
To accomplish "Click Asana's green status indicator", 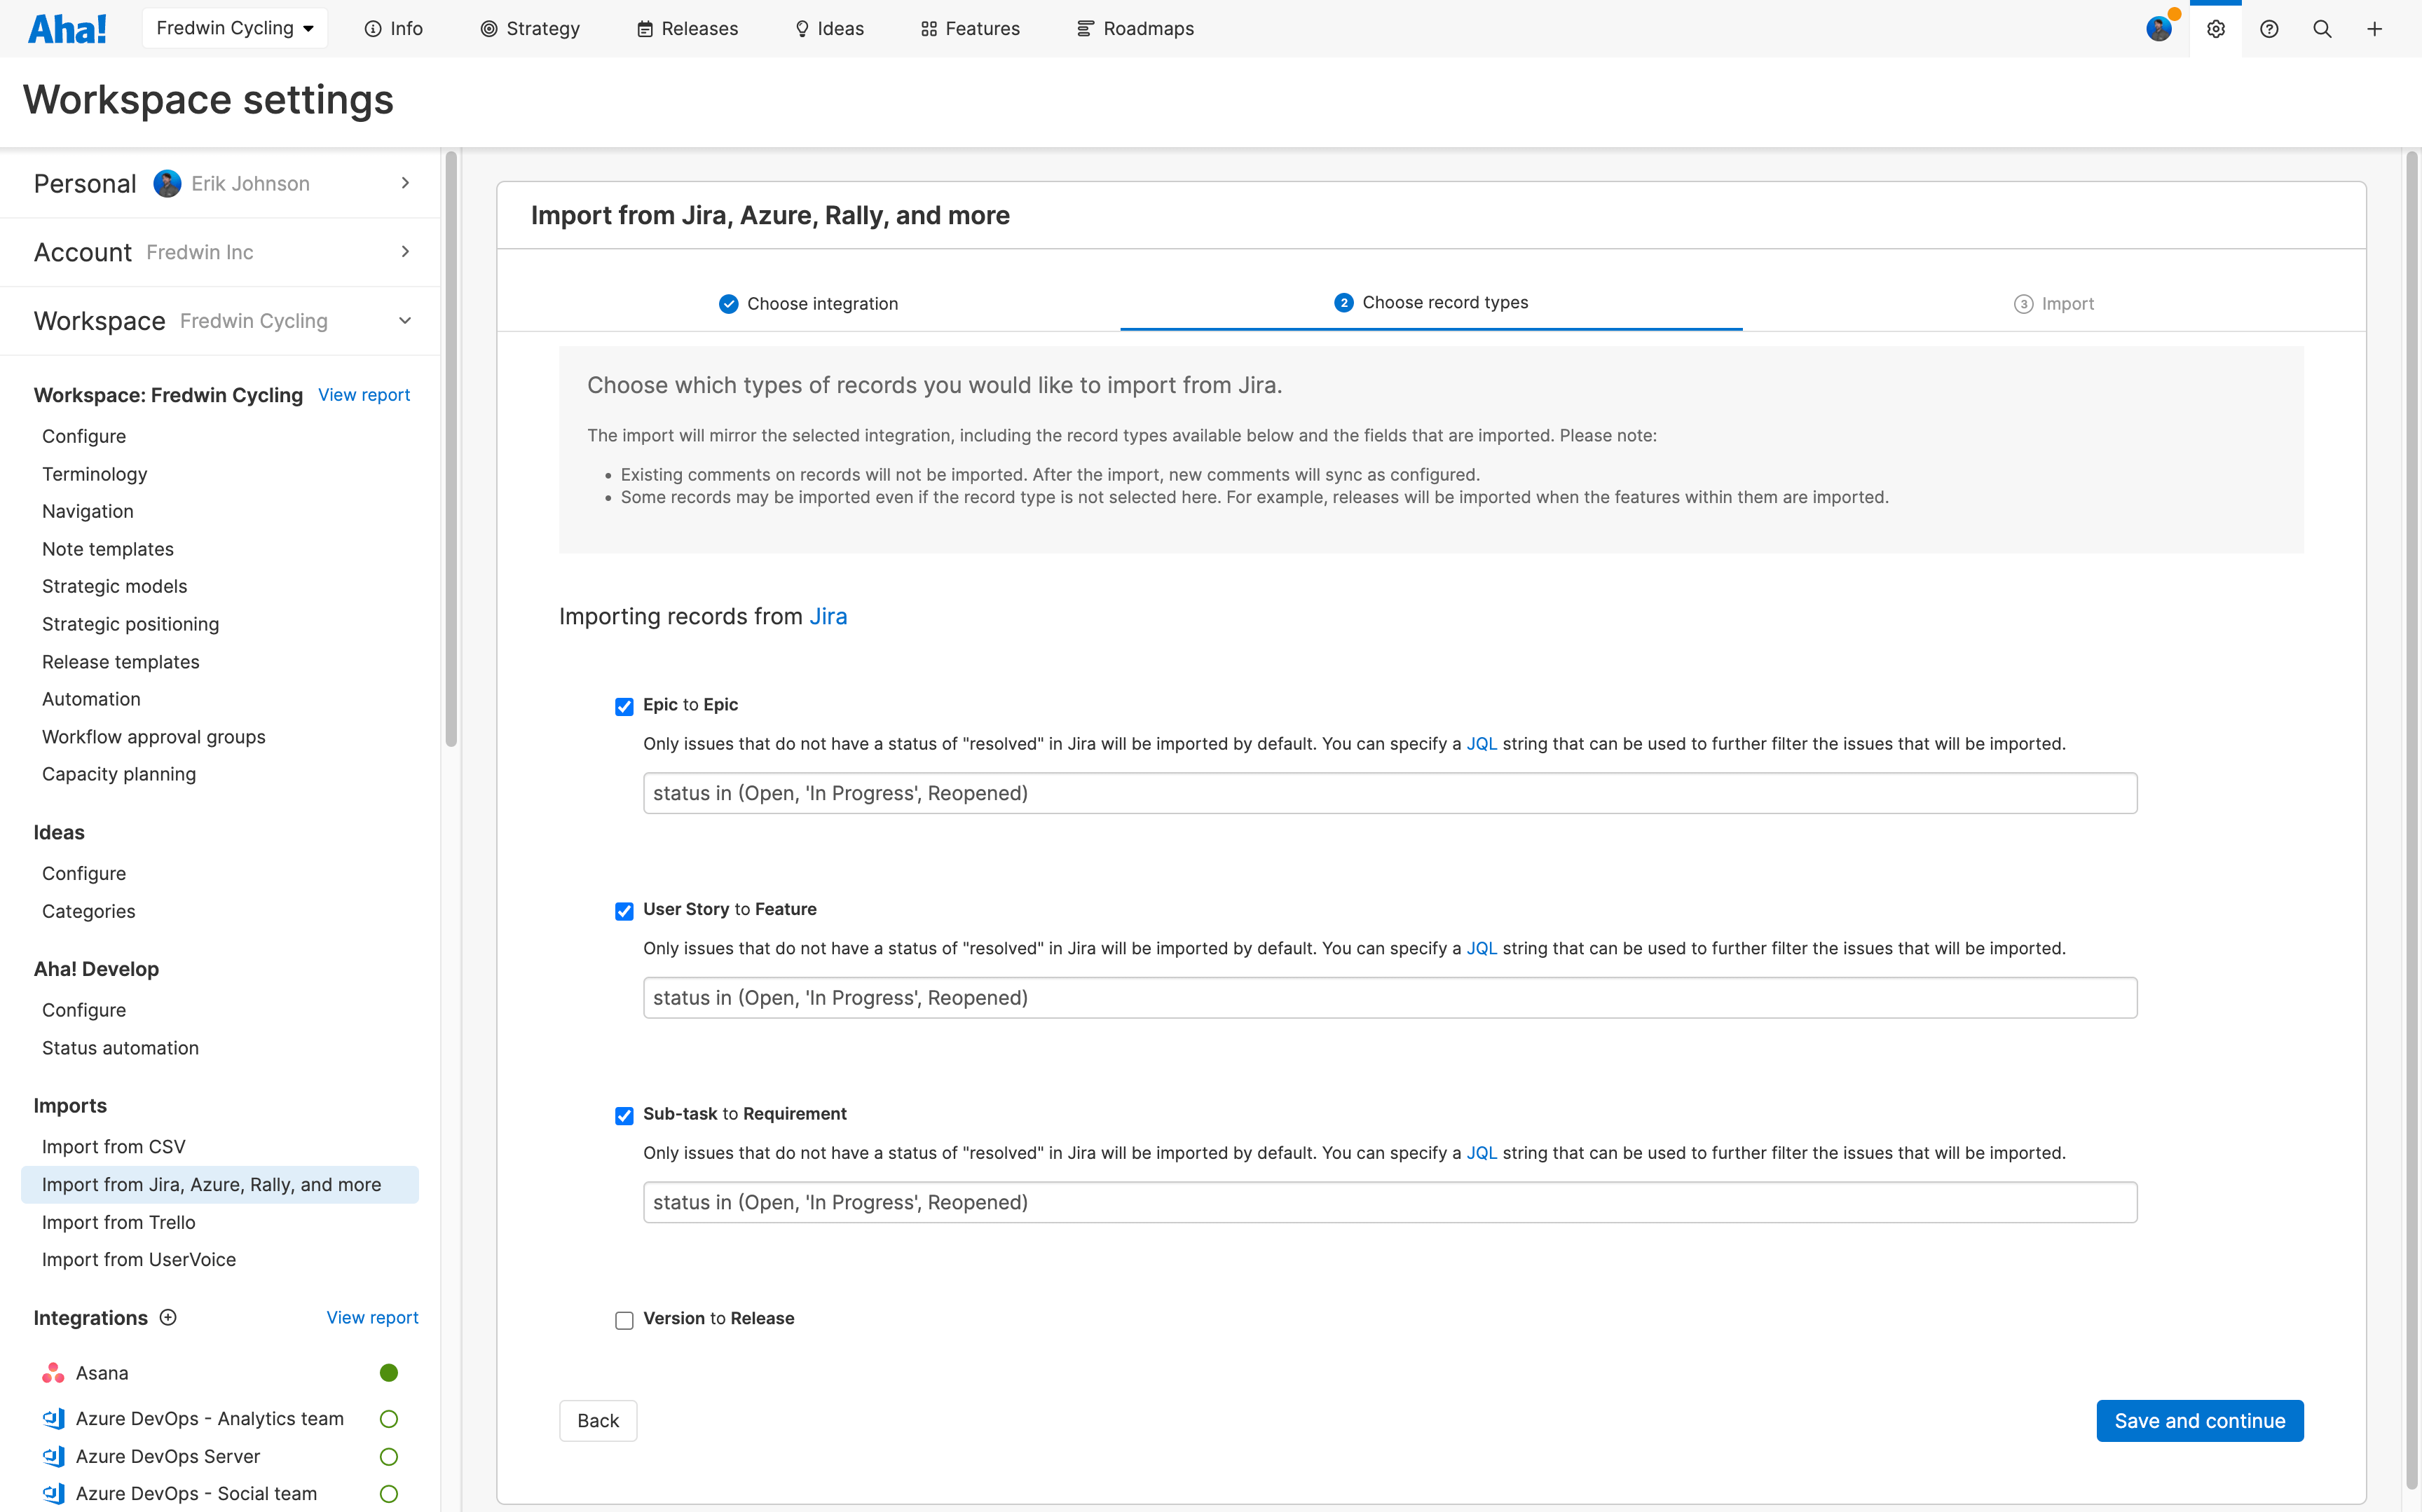I will pos(389,1372).
